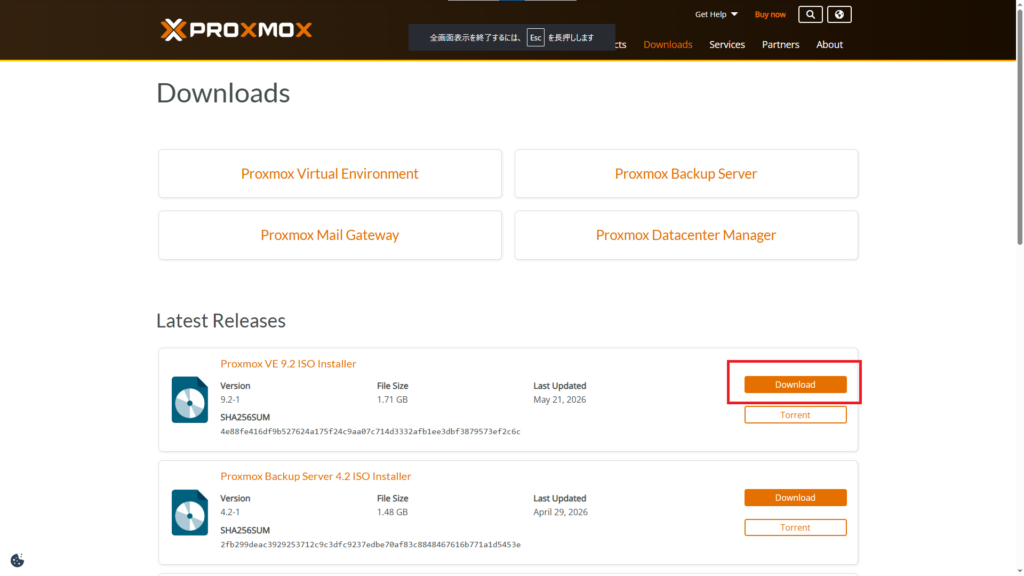
Task: Open the globe language selector icon
Action: pyautogui.click(x=839, y=14)
